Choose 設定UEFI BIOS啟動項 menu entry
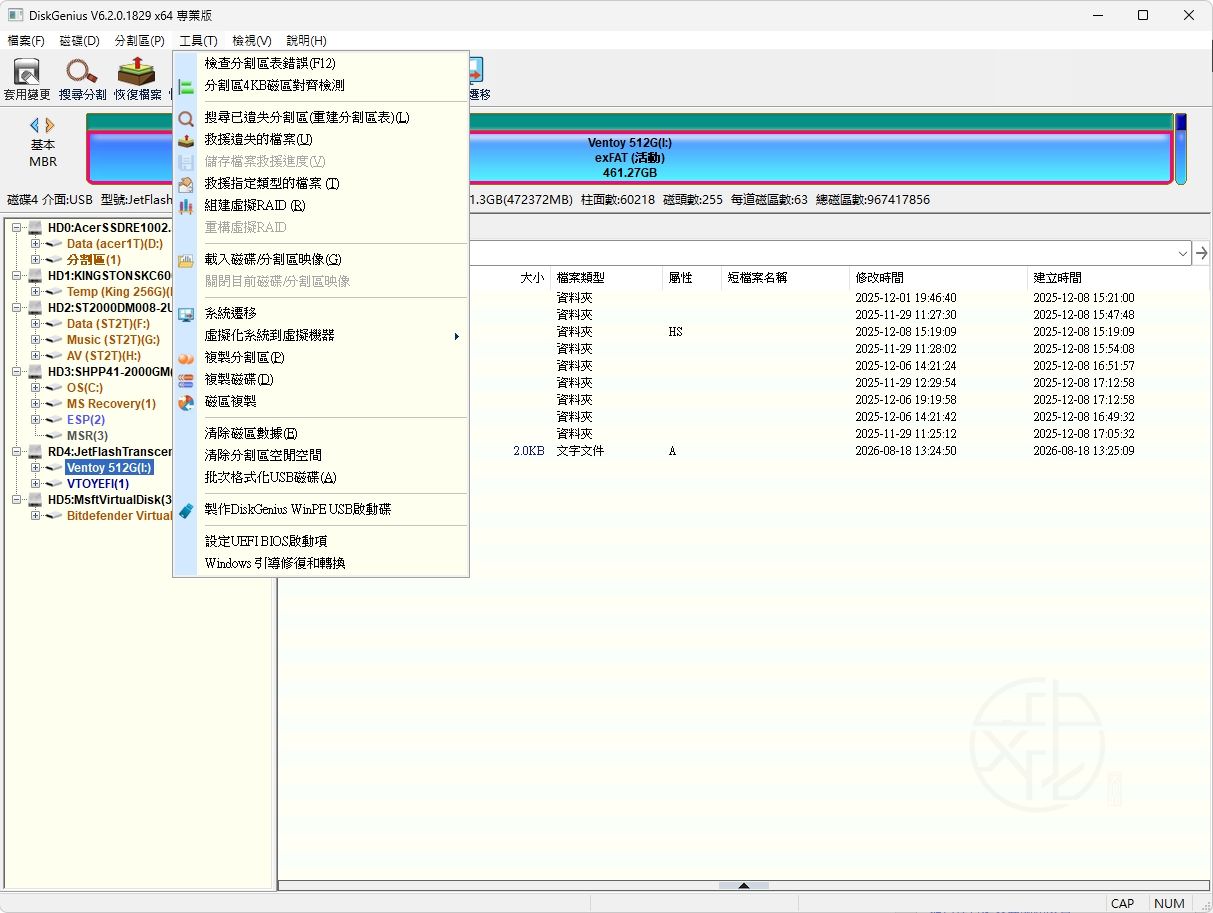The image size is (1213, 913). 321,541
